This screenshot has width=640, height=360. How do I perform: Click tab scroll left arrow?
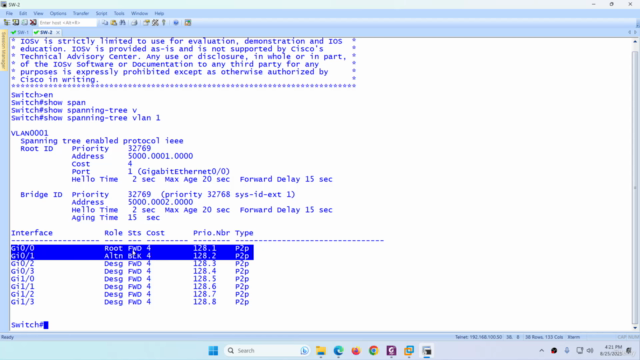pyautogui.click(x=629, y=32)
